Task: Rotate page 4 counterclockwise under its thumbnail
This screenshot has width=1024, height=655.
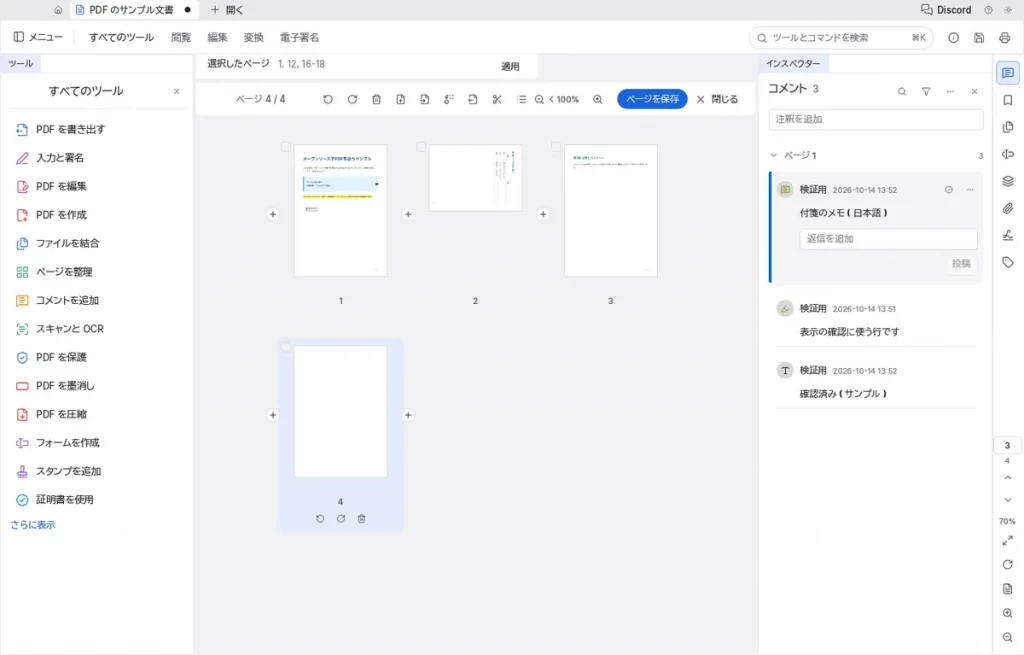Action: click(x=320, y=519)
